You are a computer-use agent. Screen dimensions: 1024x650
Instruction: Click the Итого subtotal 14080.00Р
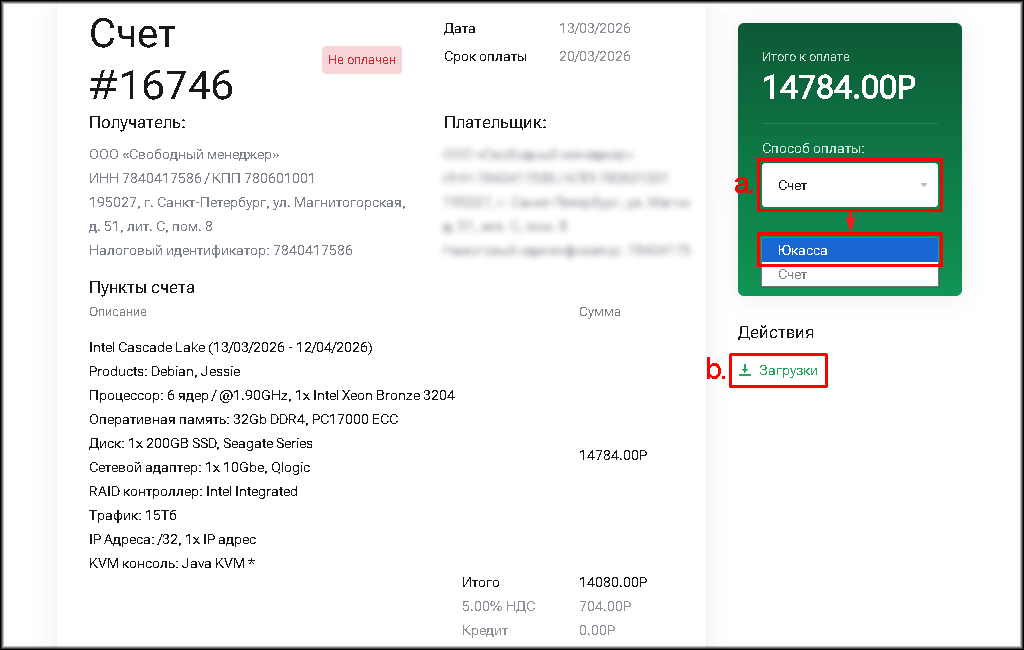coord(612,582)
